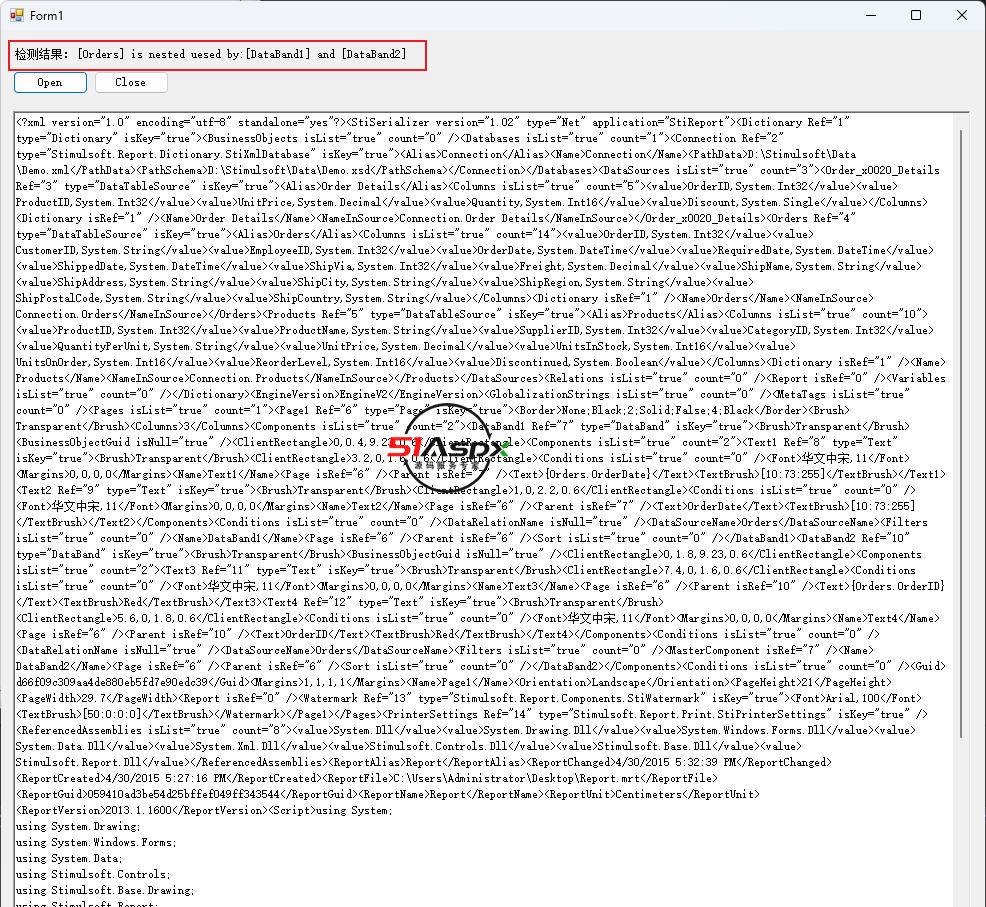Close the Form1 window with X

click(x=962, y=15)
